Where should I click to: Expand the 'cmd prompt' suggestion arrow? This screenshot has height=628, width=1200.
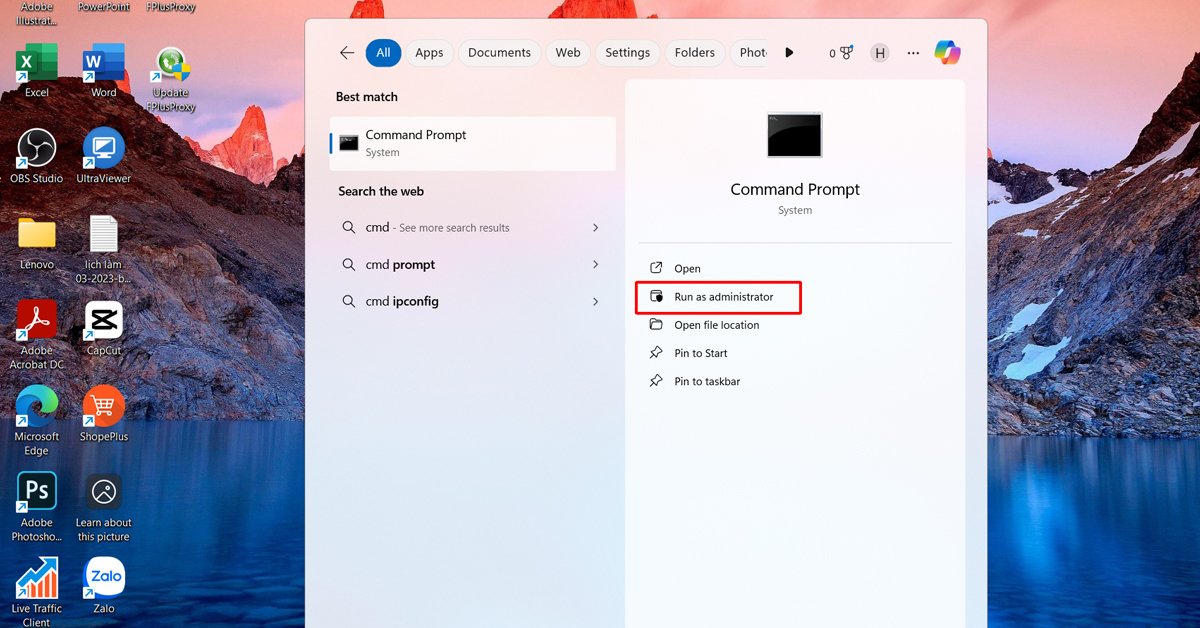pos(595,265)
